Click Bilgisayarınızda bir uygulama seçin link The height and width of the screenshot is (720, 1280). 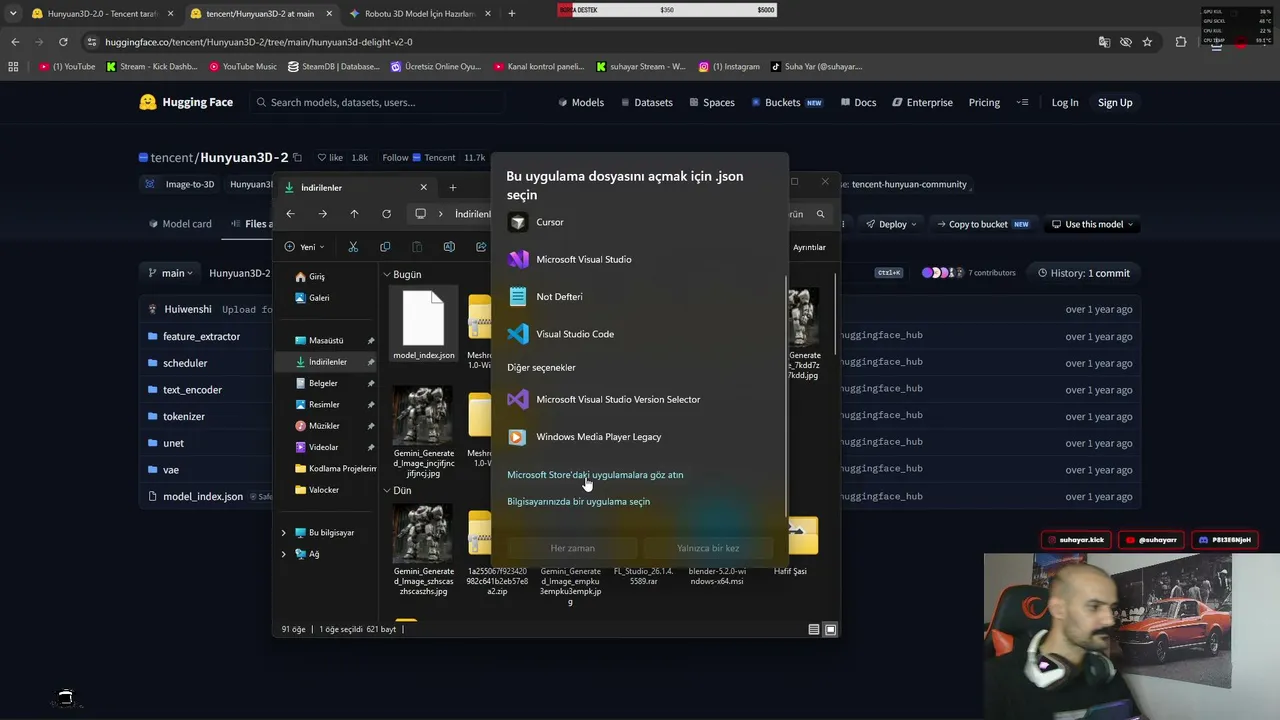coord(578,502)
